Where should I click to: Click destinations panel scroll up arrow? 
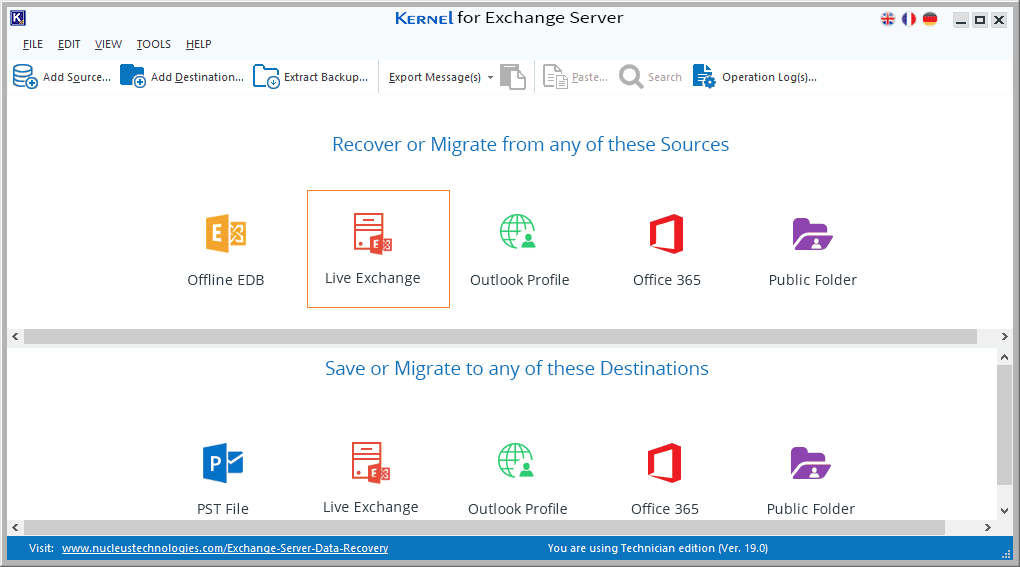1004,357
